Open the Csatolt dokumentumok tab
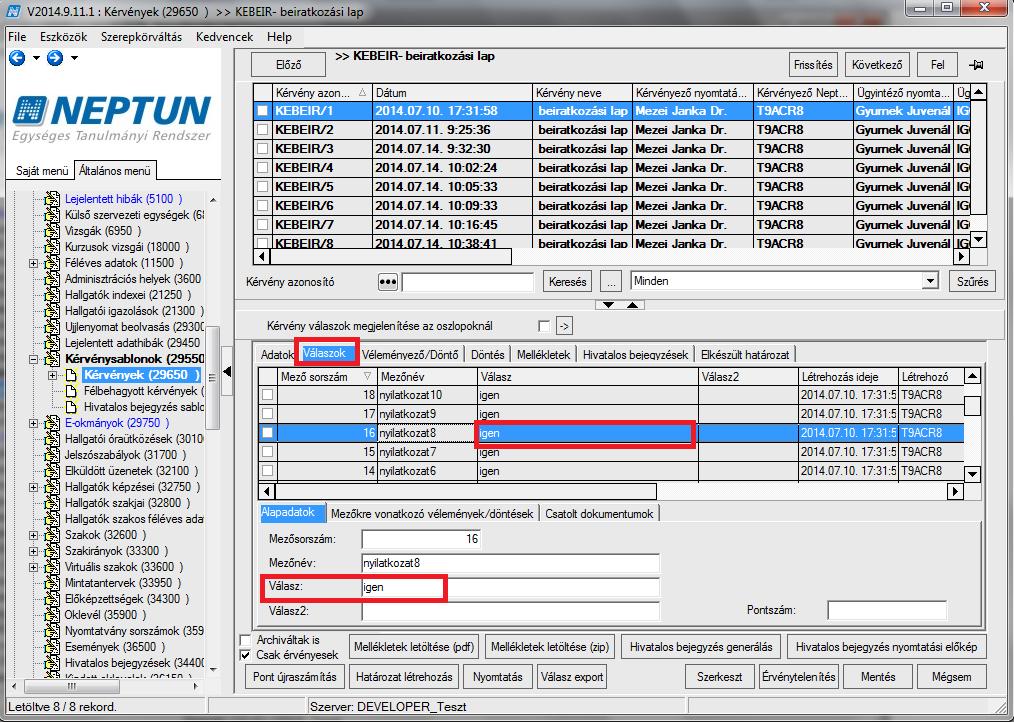Screen dimensions: 1014x723 (599, 514)
